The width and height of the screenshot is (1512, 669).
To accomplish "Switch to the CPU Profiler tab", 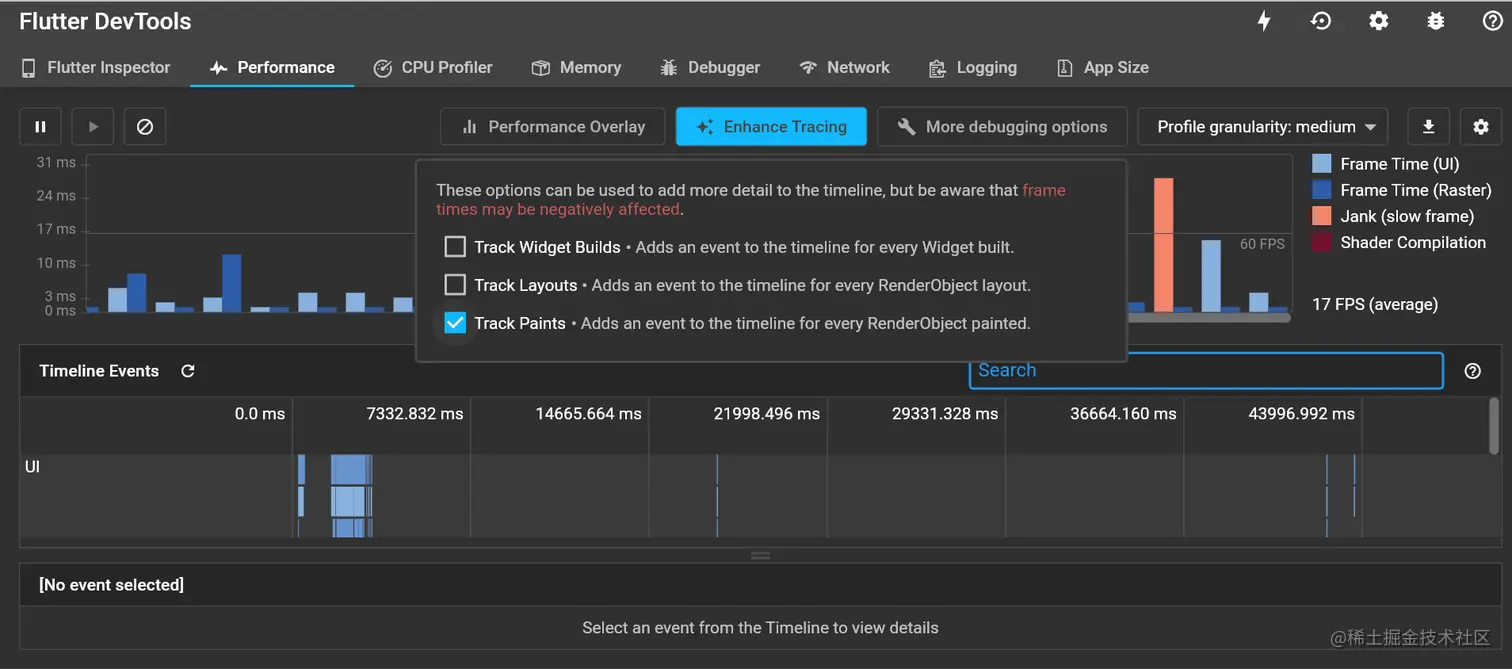I will click(433, 67).
